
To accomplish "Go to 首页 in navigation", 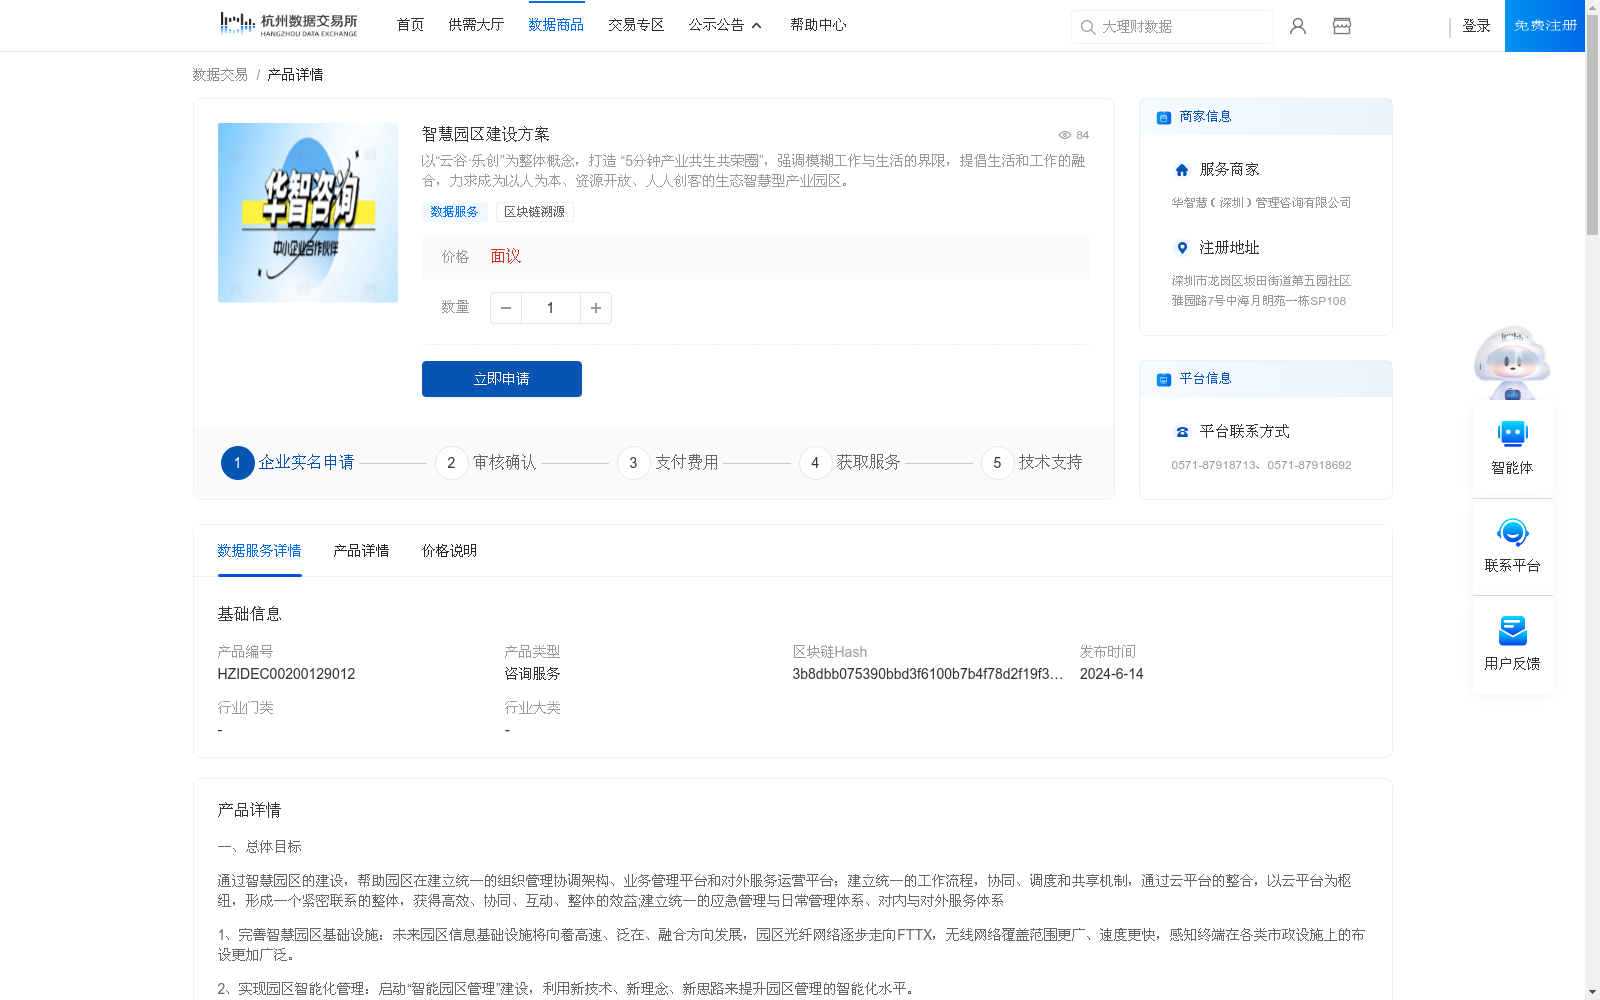I will coord(410,25).
